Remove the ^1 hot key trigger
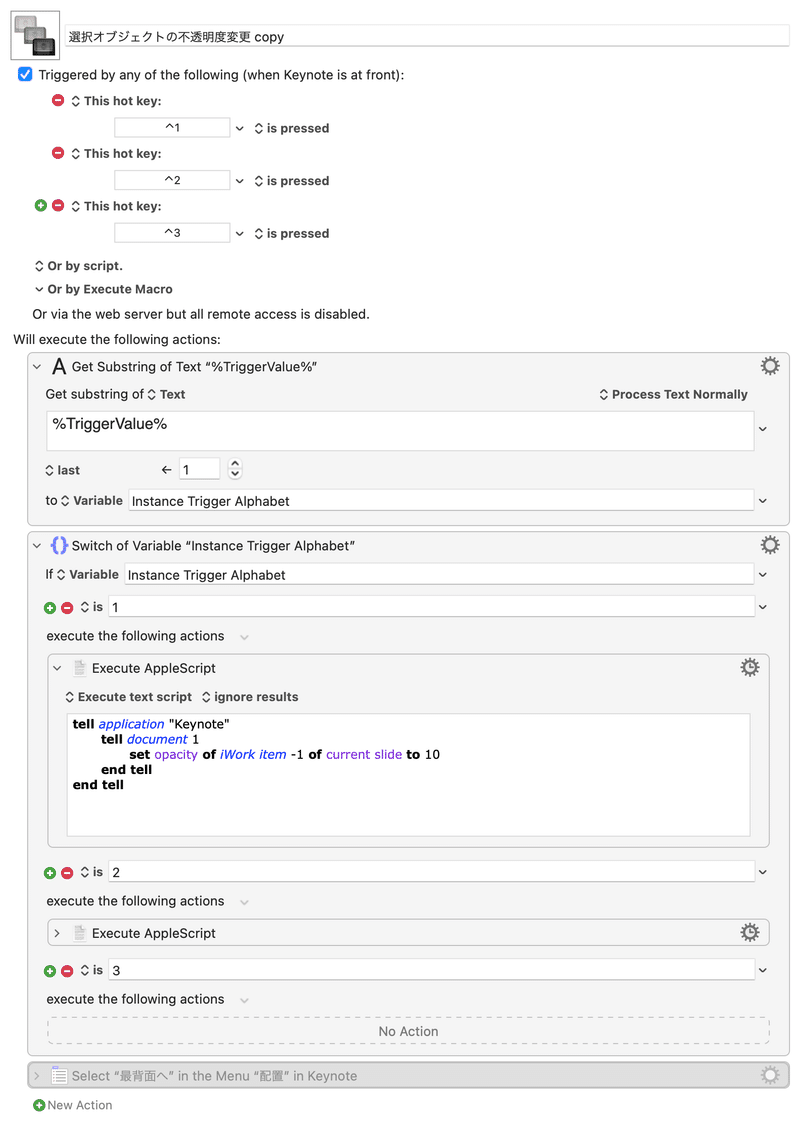 click(58, 100)
